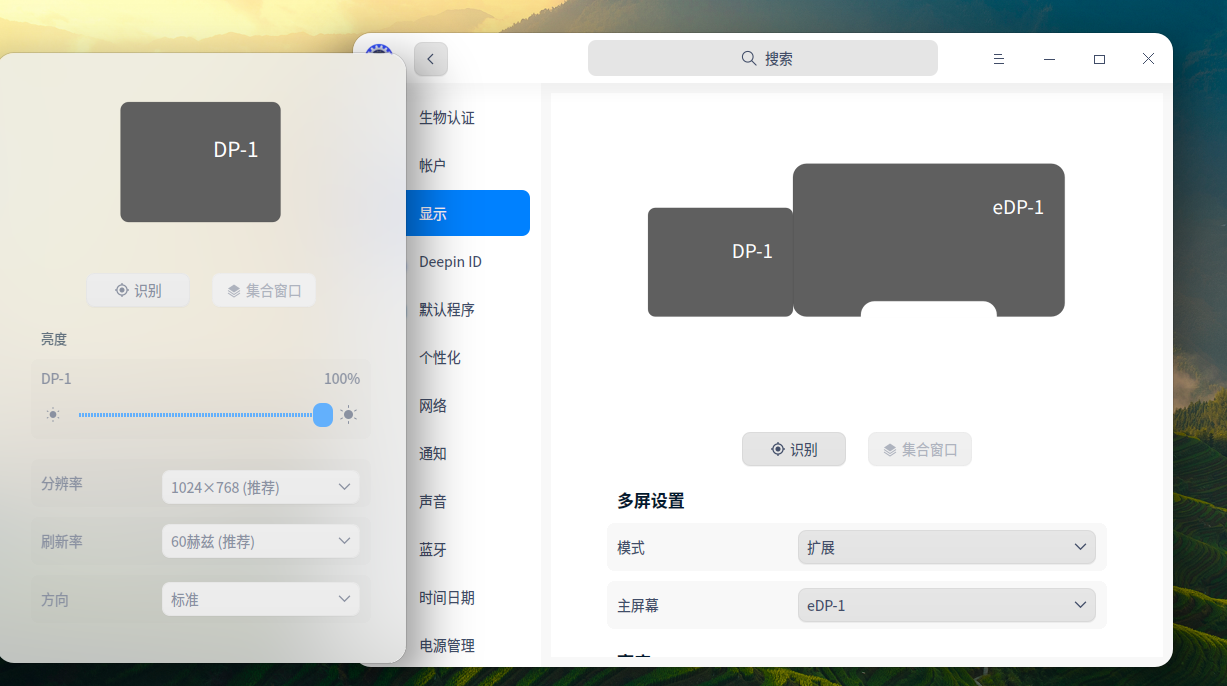This screenshot has height=686, width=1227.
Task: Open the 模式 dropdown showing 扩展
Action: [x=946, y=547]
